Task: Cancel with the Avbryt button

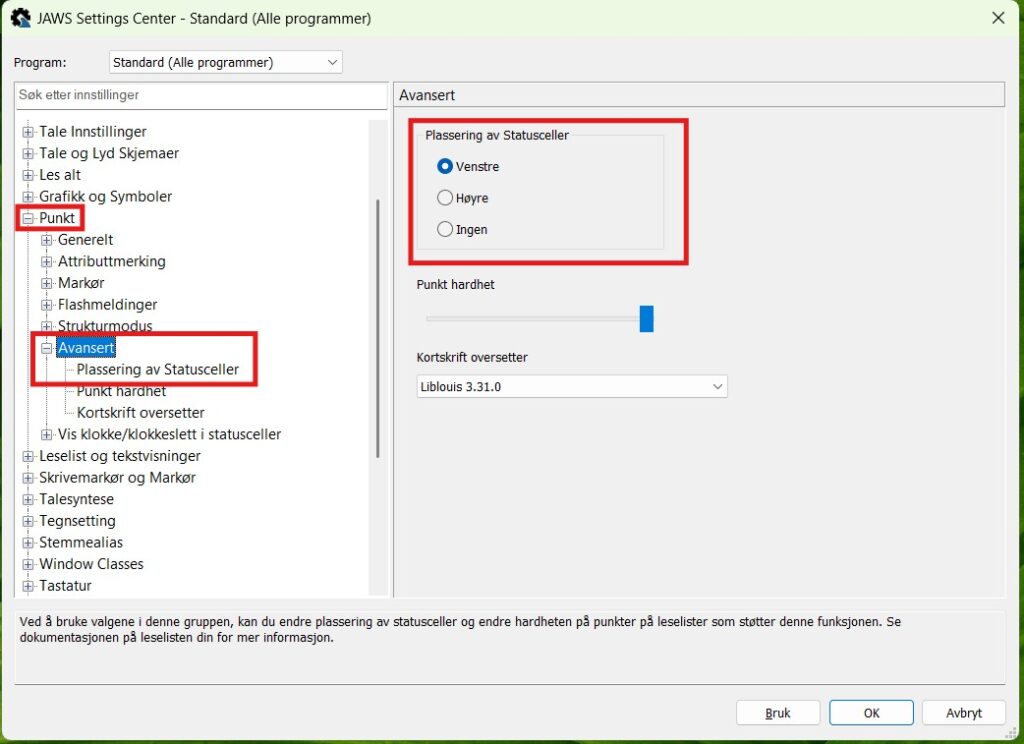Action: click(x=964, y=713)
